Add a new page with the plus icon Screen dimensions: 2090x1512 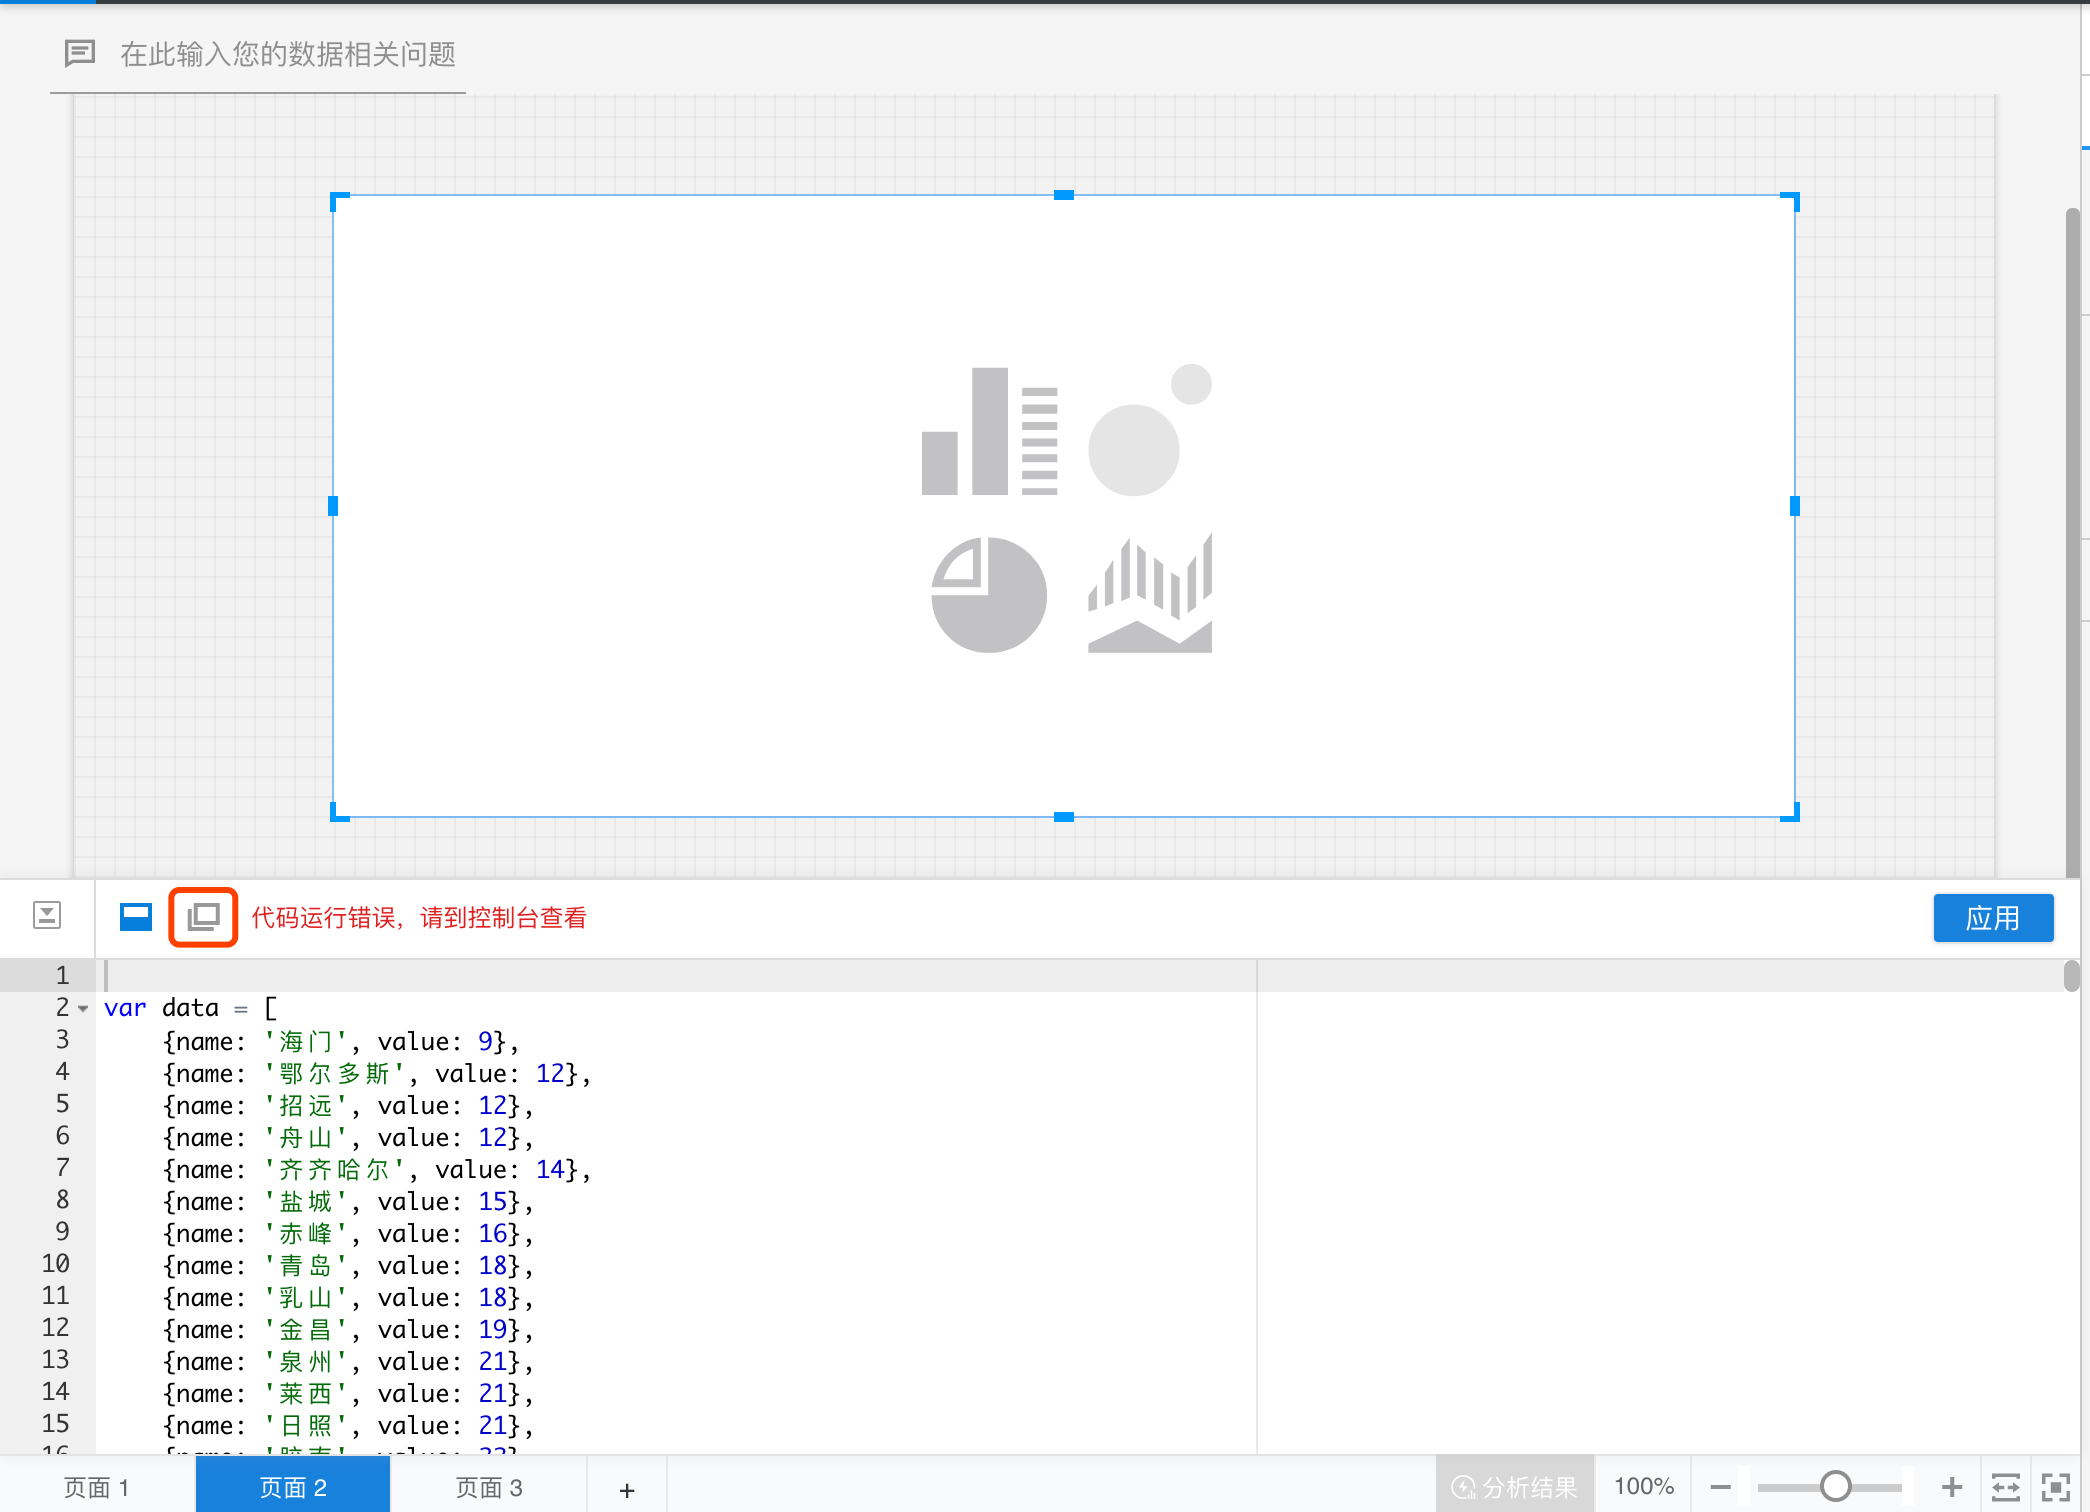point(627,1489)
